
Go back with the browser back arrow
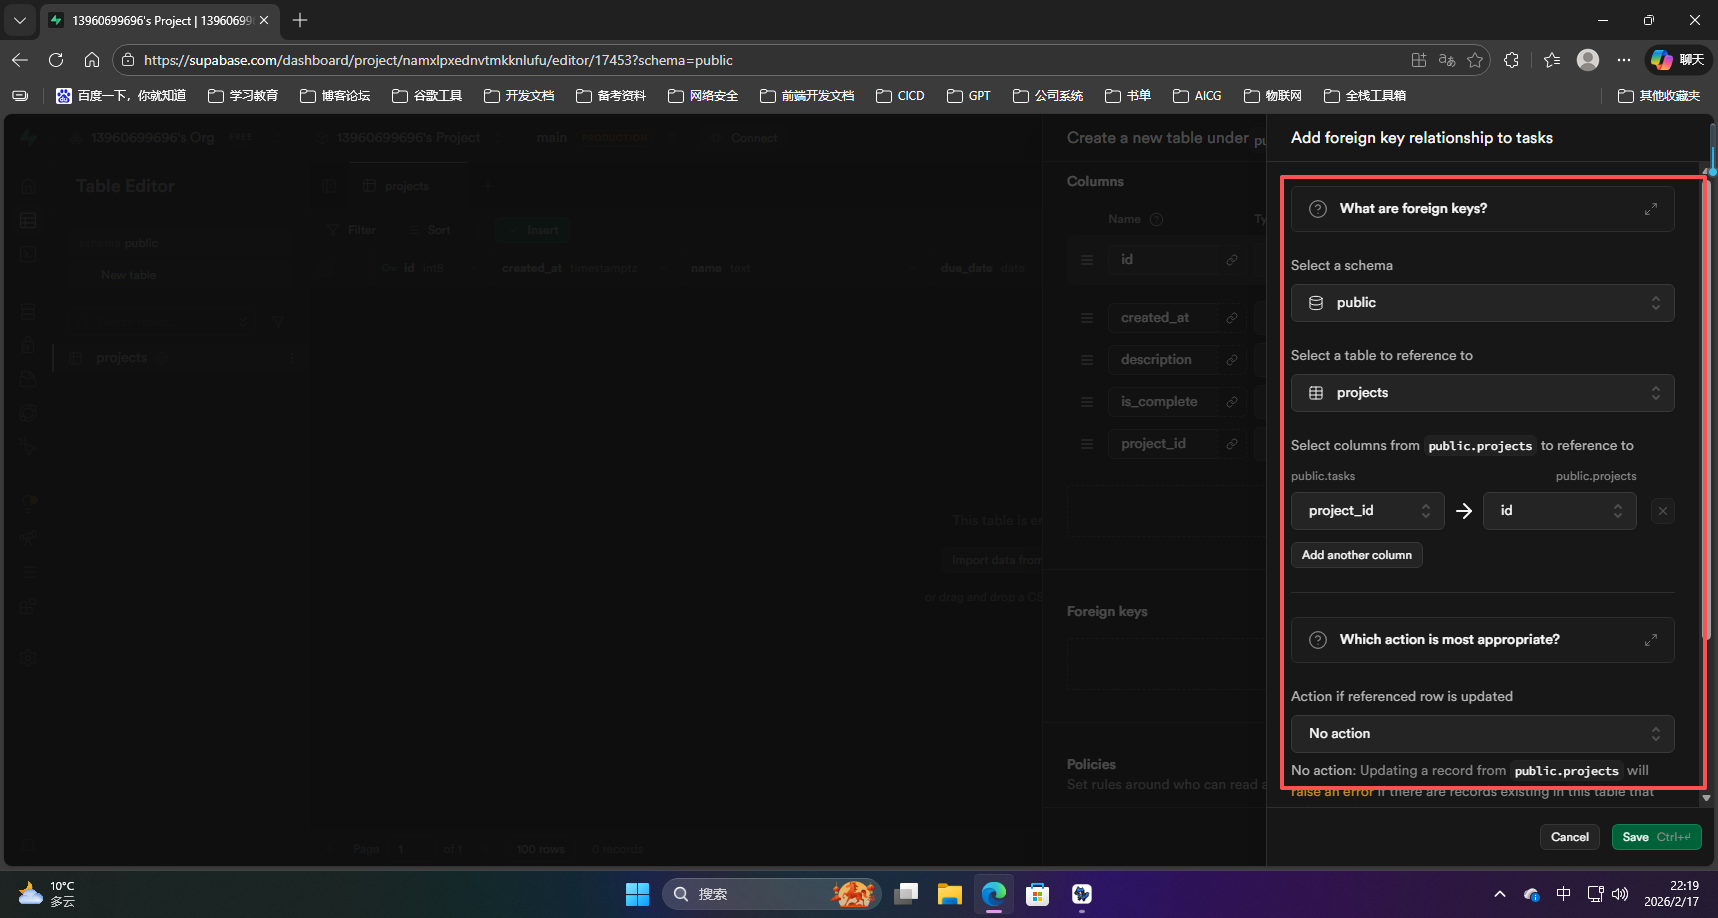(20, 60)
